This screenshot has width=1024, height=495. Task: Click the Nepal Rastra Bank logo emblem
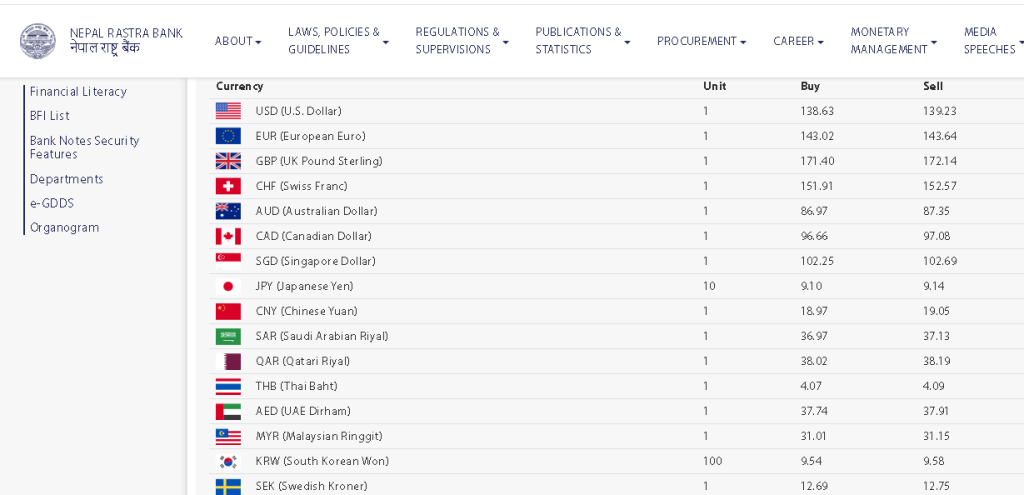[38, 41]
